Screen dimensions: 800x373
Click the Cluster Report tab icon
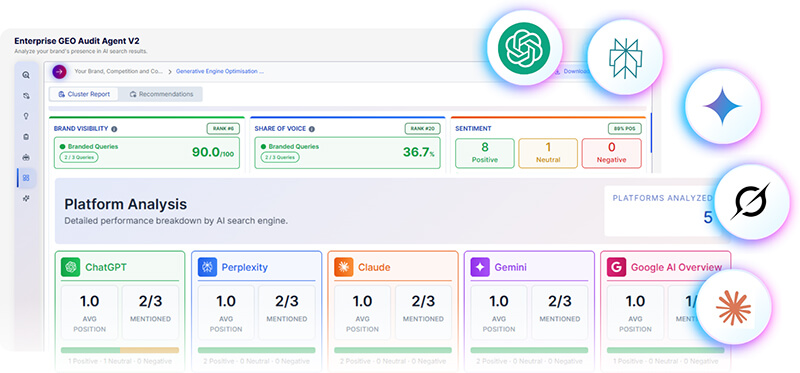coord(62,94)
